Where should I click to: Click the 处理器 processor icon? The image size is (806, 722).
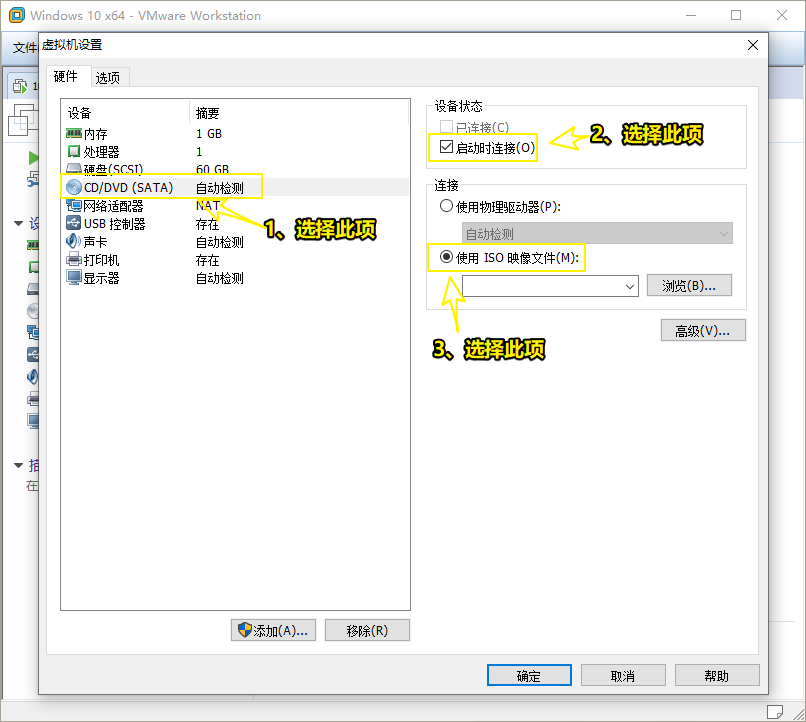[74, 152]
